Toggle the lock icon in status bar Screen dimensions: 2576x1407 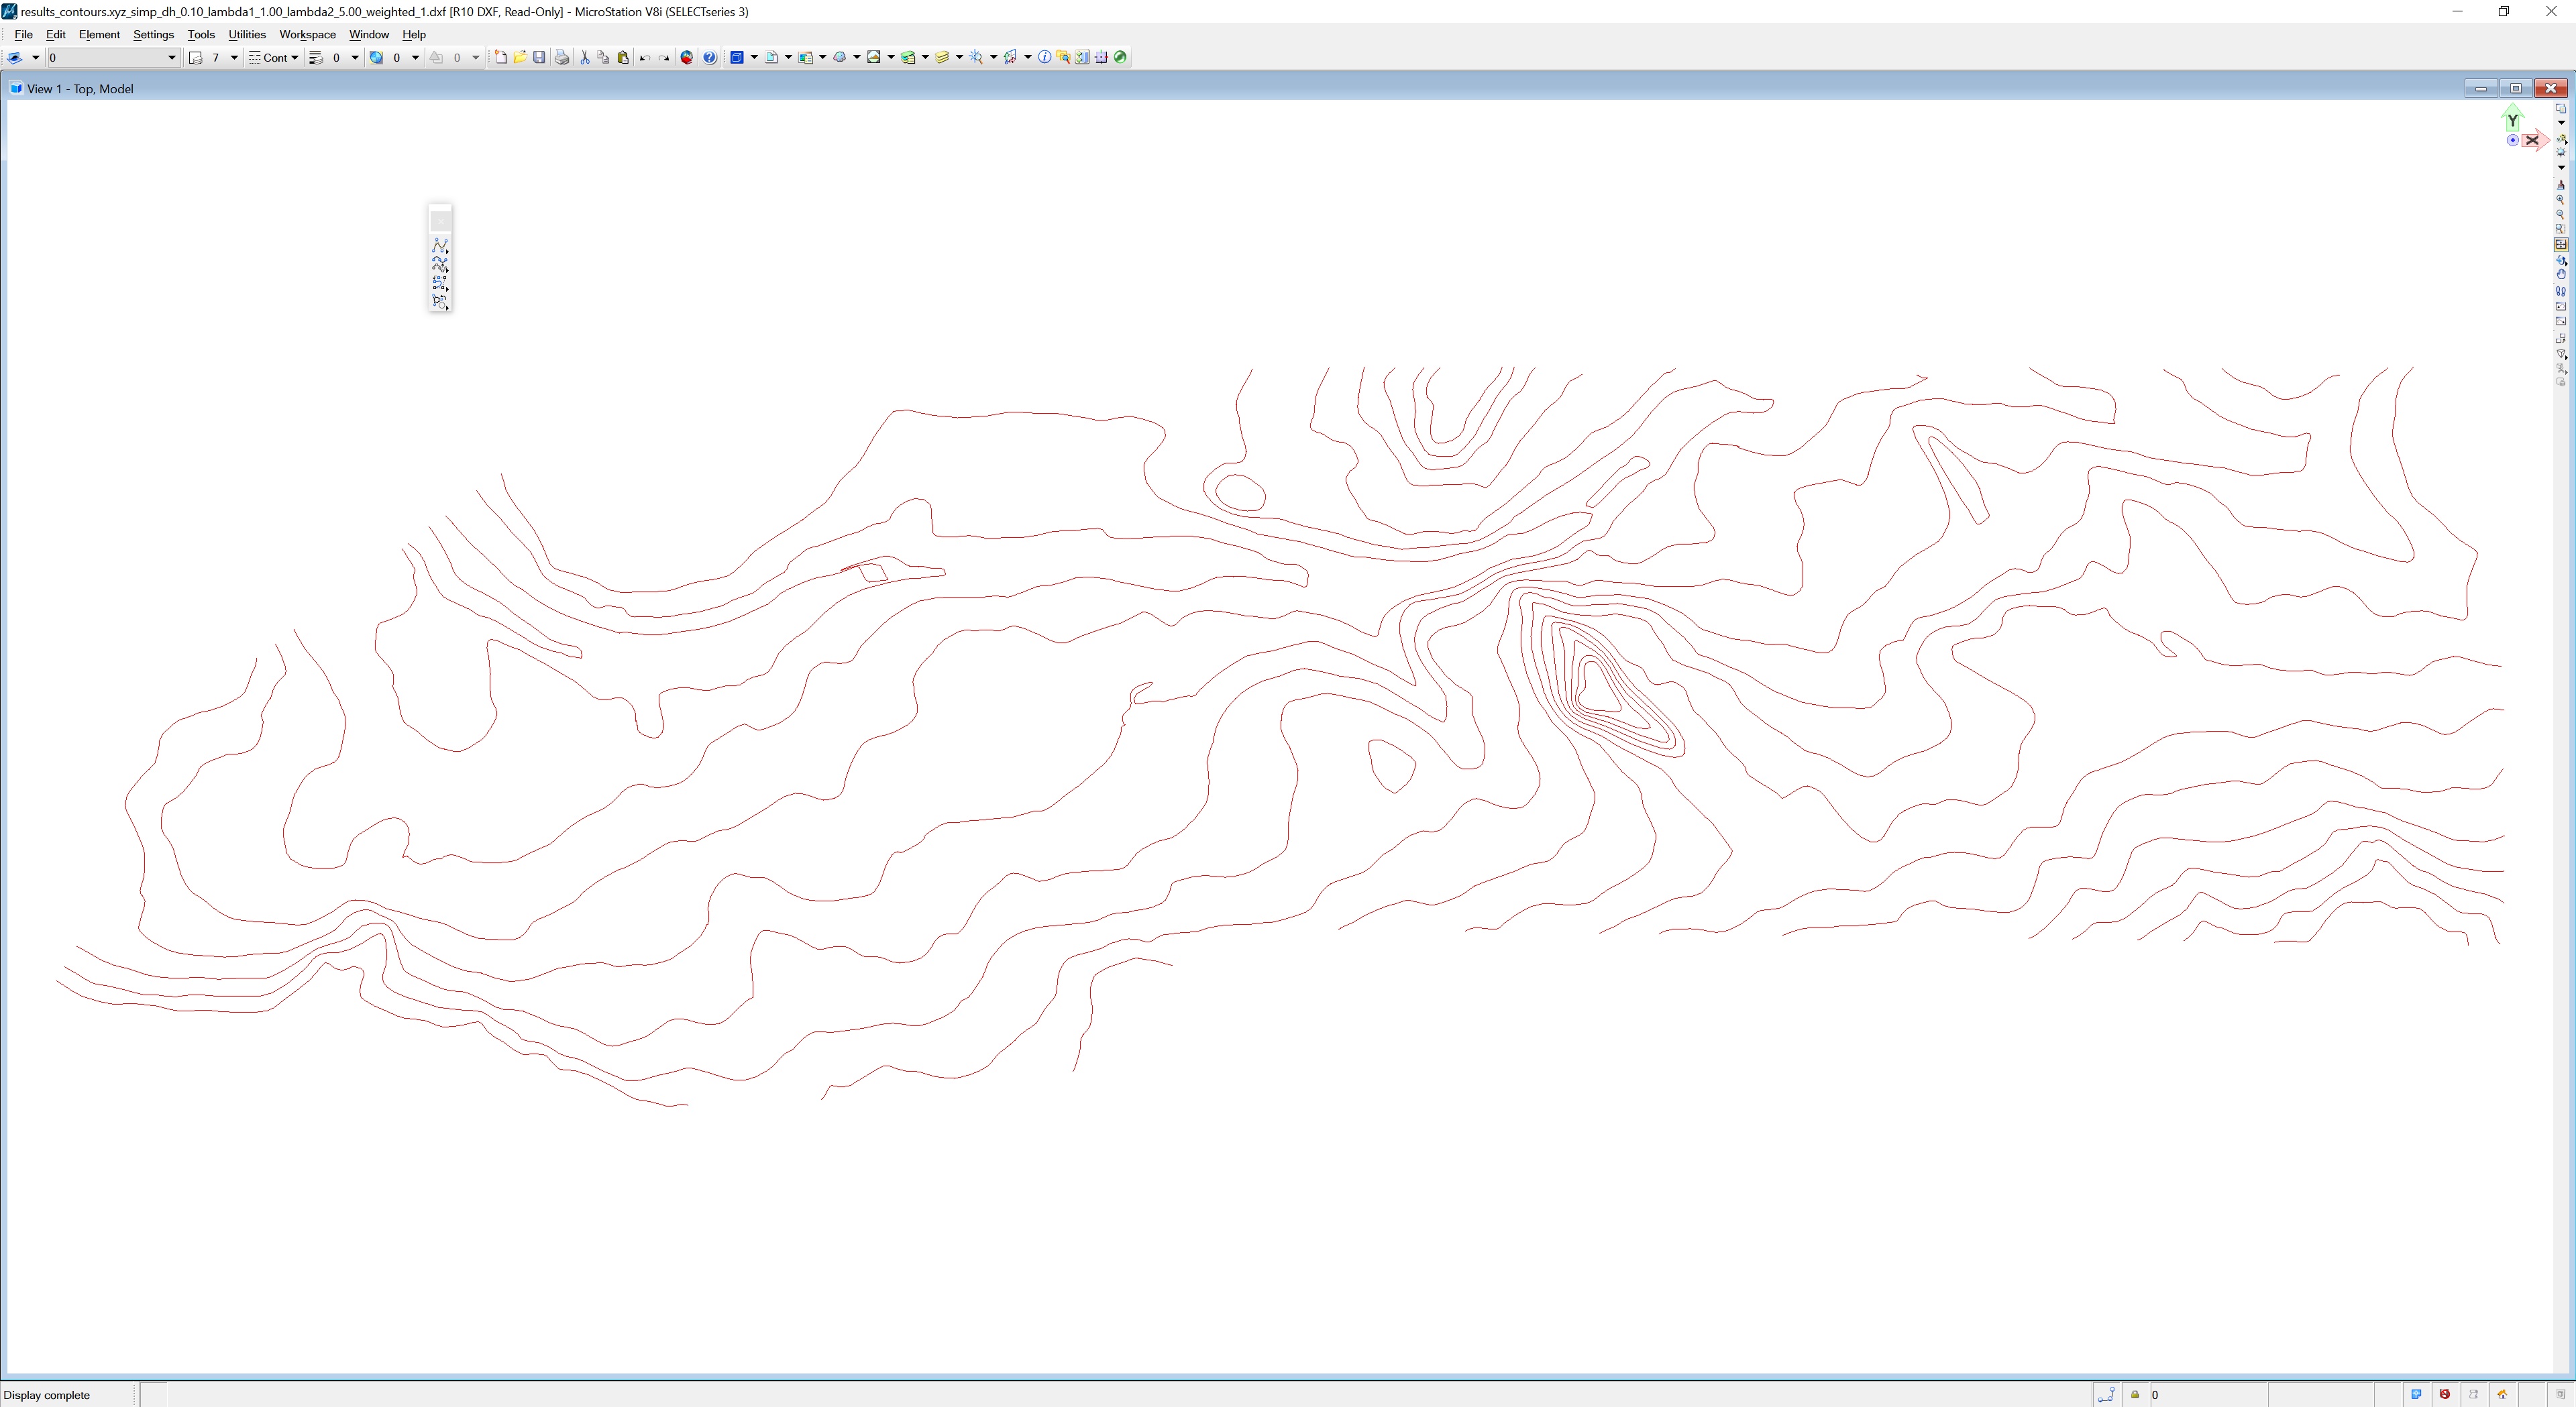2134,1395
